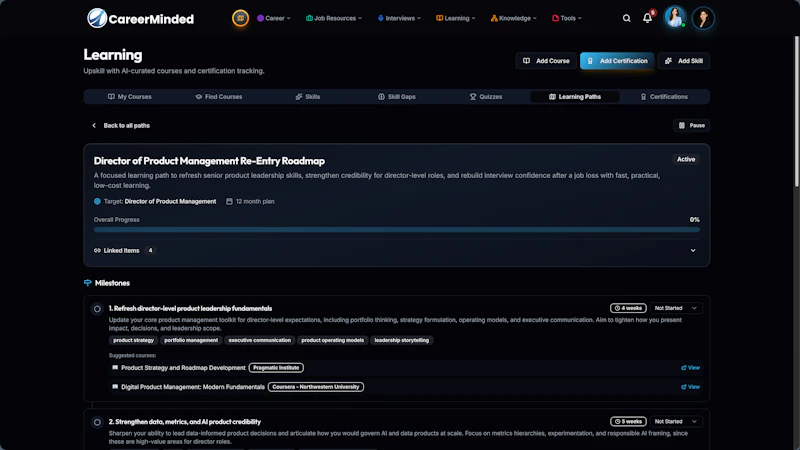Image resolution: width=800 pixels, height=450 pixels.
Task: View the Product Strategy and Roadmap Development course
Action: tap(690, 368)
